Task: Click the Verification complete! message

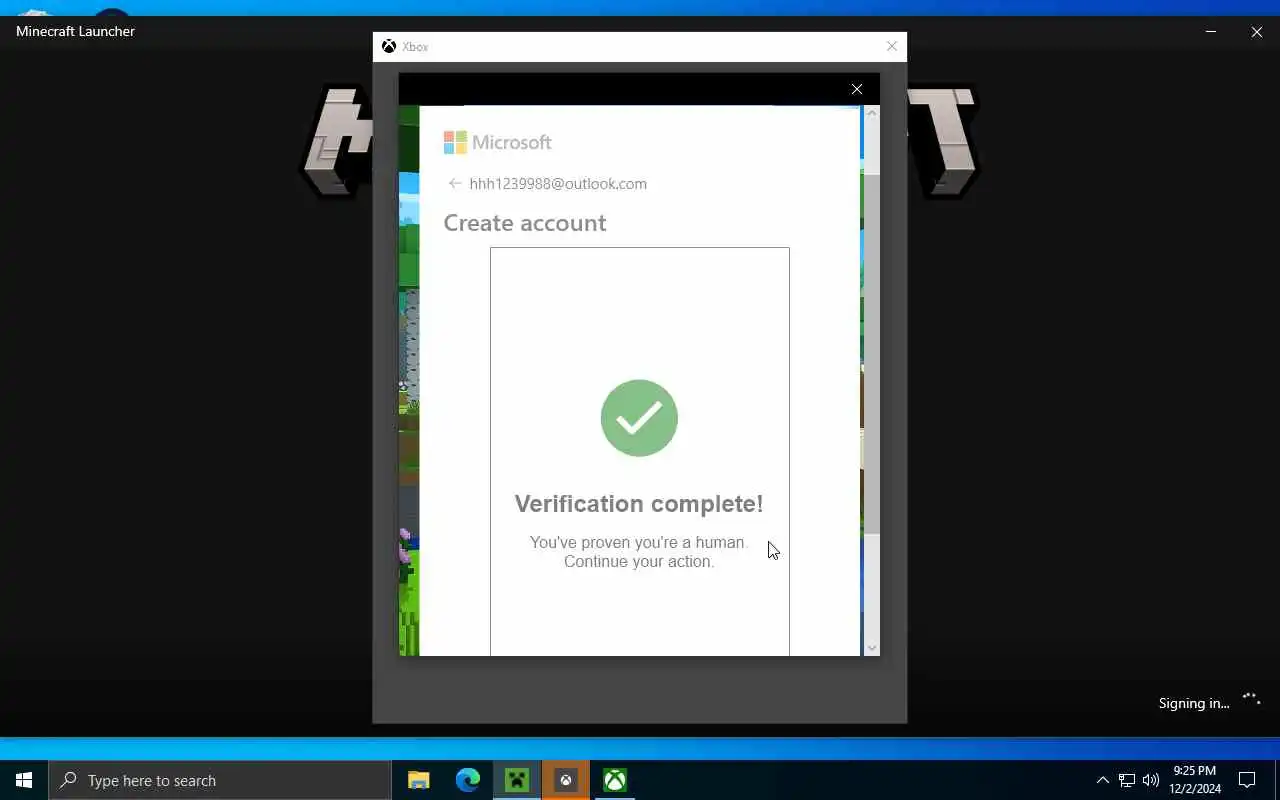Action: pos(639,503)
